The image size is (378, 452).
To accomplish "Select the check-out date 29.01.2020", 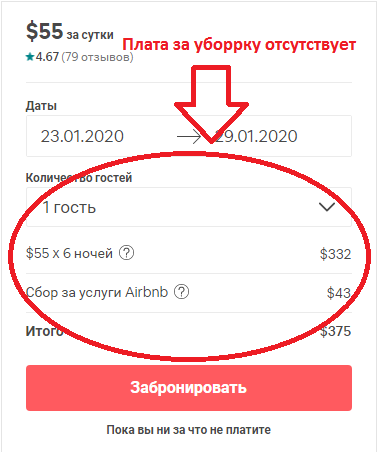I will click(x=256, y=136).
